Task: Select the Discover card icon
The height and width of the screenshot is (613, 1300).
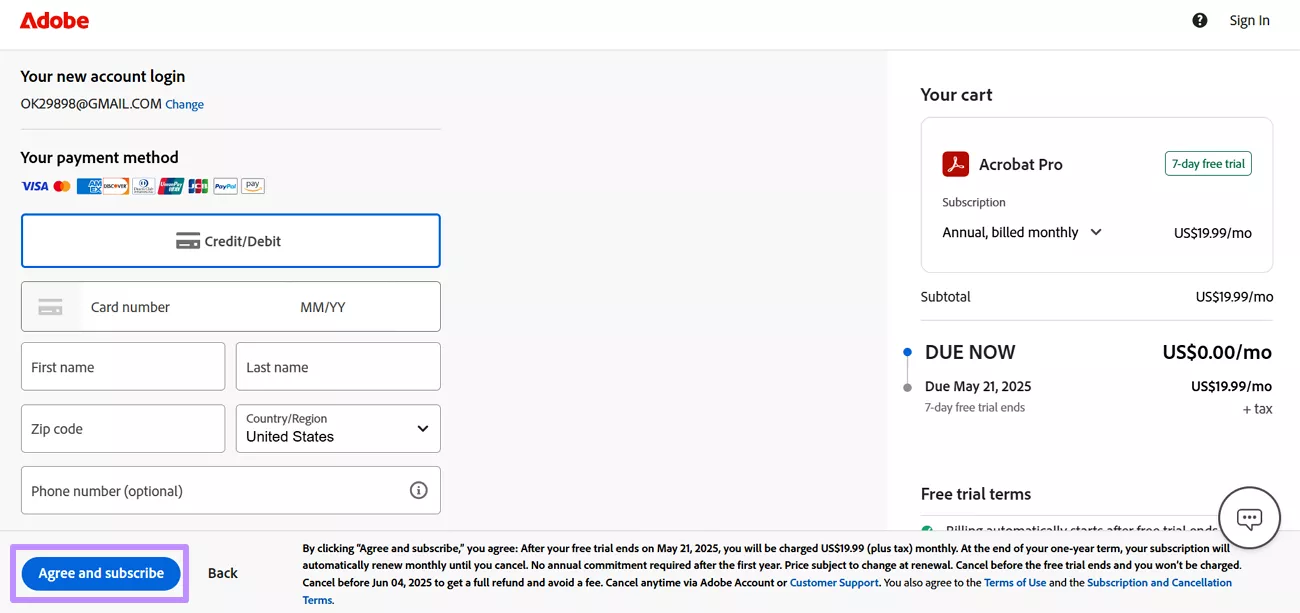Action: 116,186
